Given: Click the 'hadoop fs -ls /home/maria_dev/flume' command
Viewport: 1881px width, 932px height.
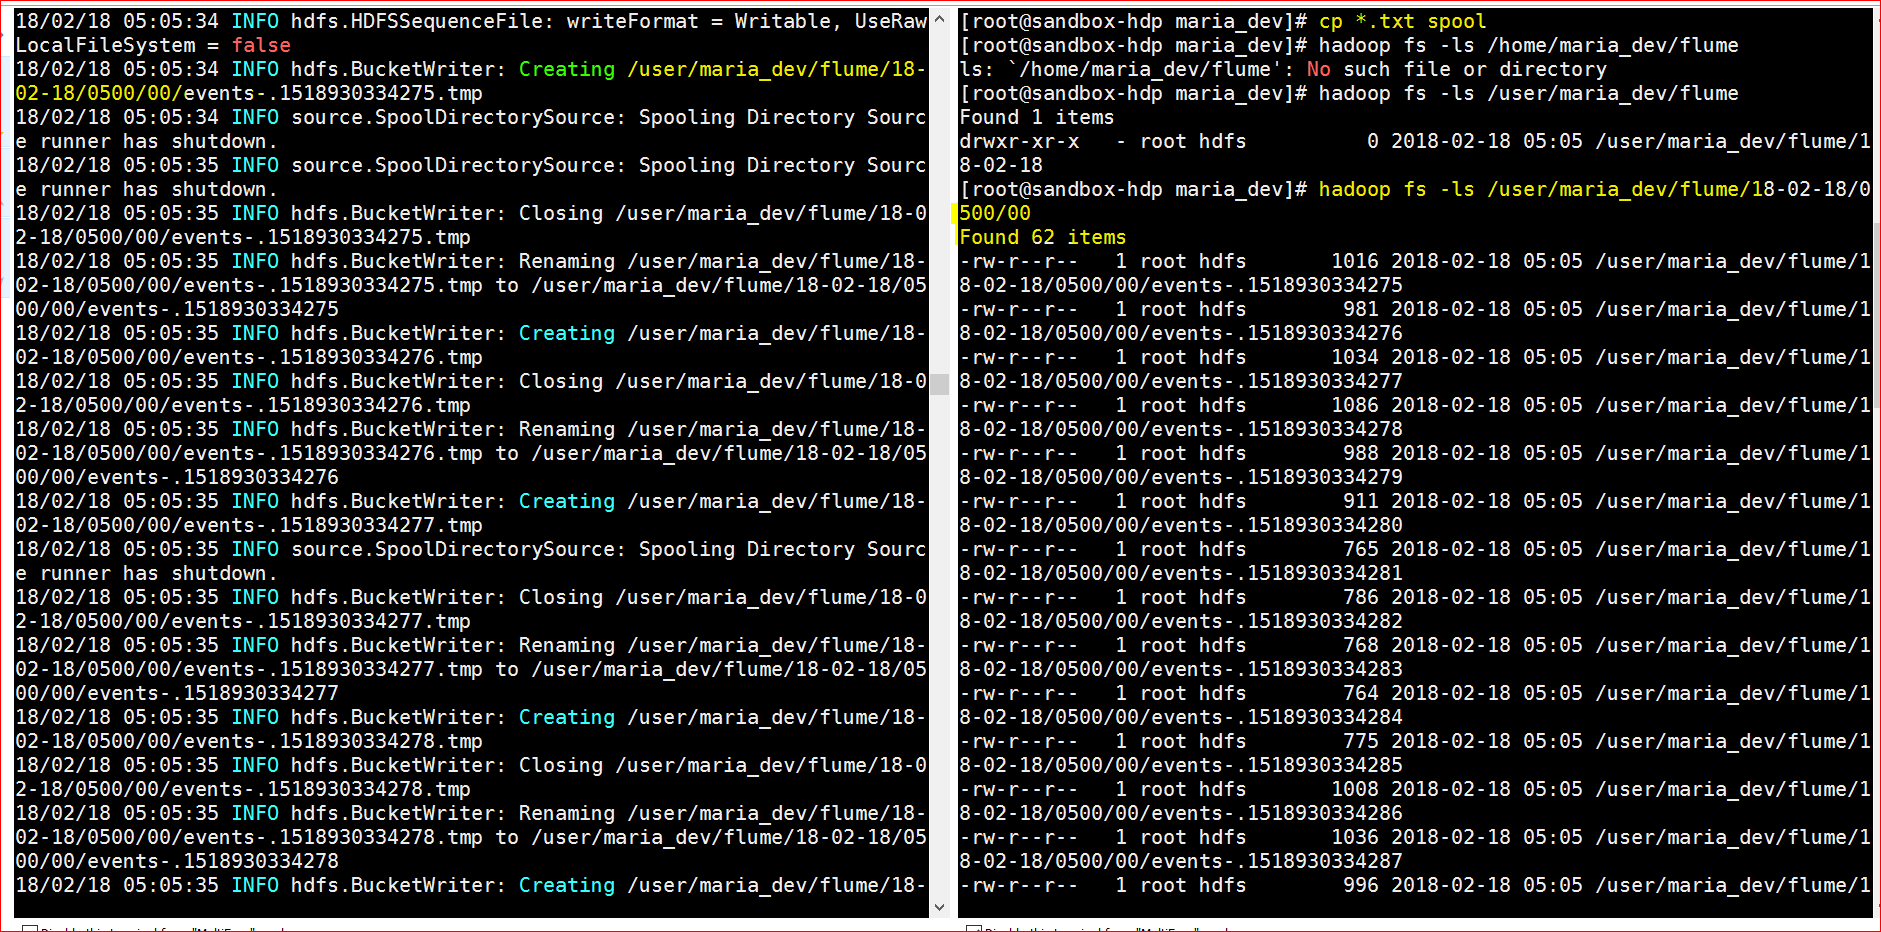Looking at the screenshot, I should point(1528,45).
